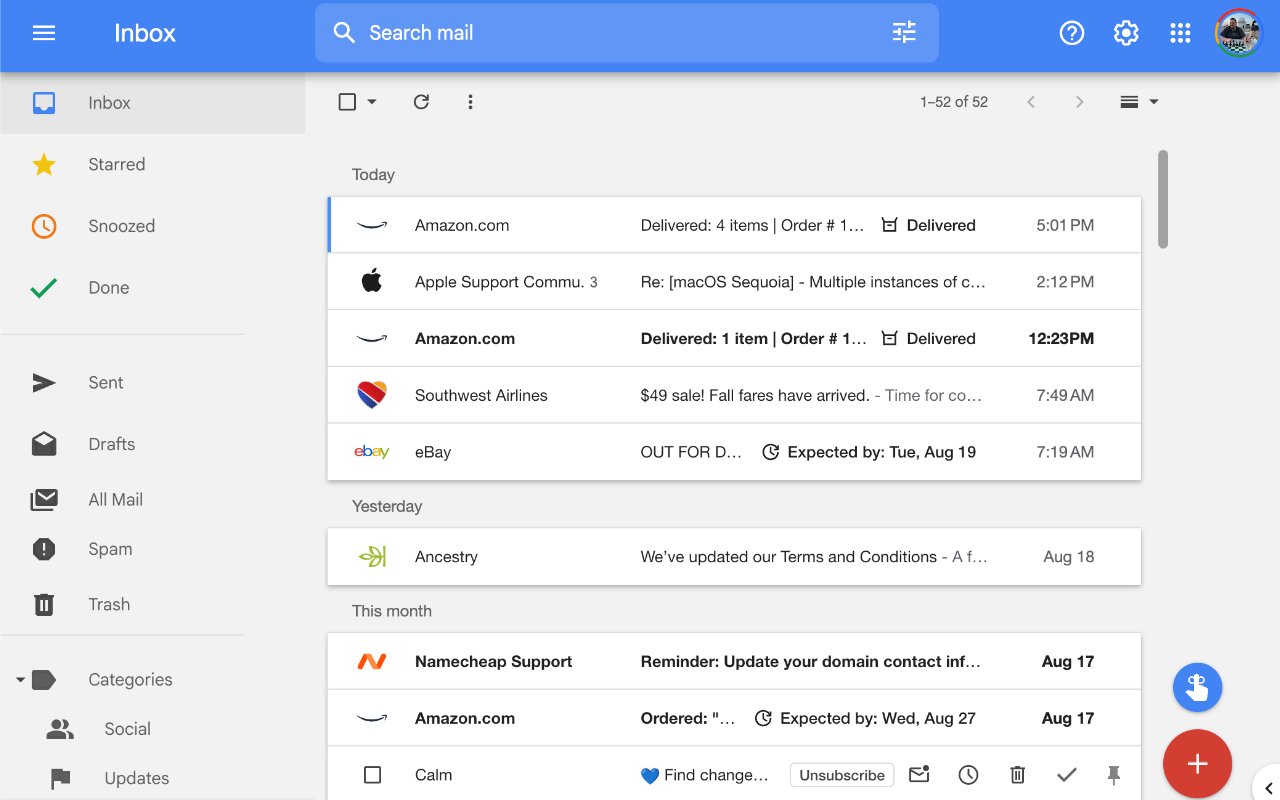Click the search magnifier icon
This screenshot has height=800, width=1280.
tap(344, 33)
